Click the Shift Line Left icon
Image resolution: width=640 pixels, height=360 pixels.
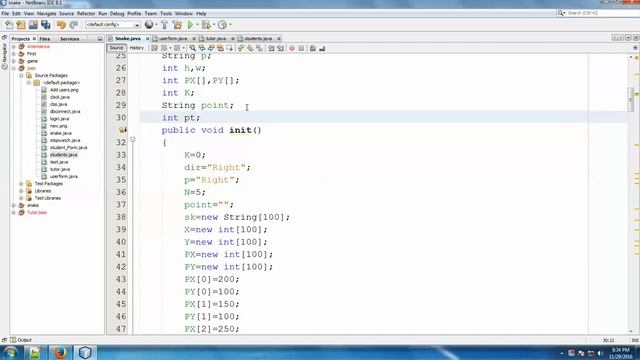271,48
